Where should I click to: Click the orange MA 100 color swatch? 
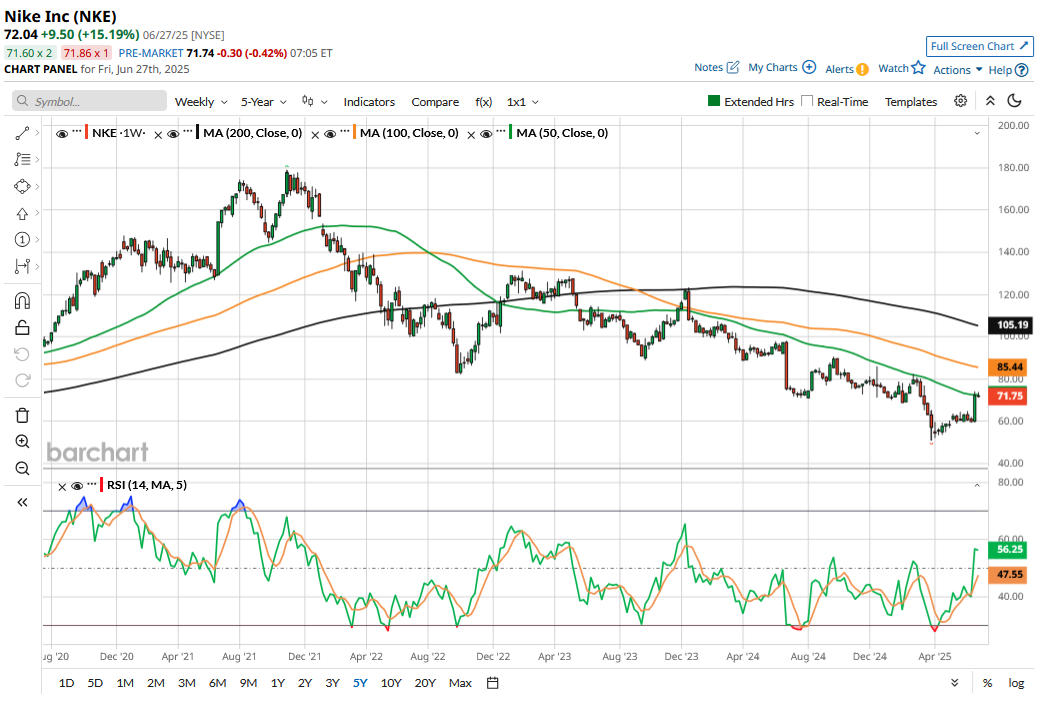[x=354, y=133]
